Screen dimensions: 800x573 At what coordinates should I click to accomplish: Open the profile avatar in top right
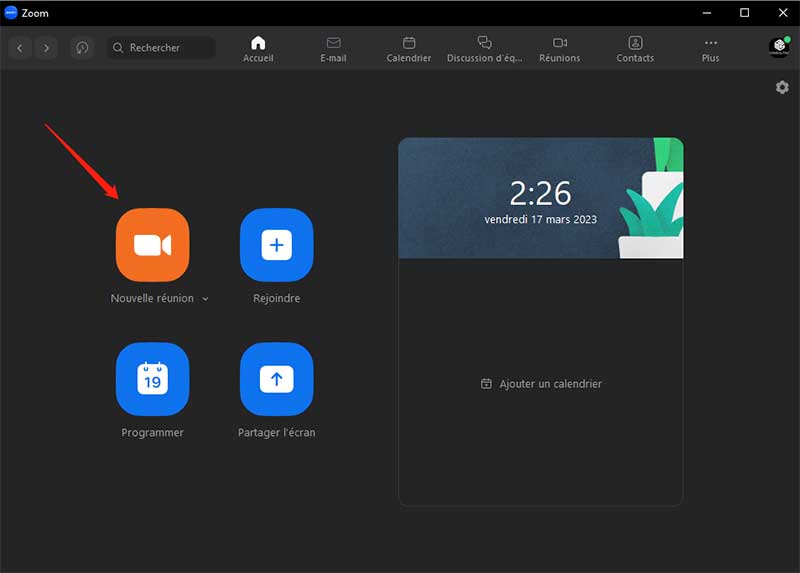point(778,48)
